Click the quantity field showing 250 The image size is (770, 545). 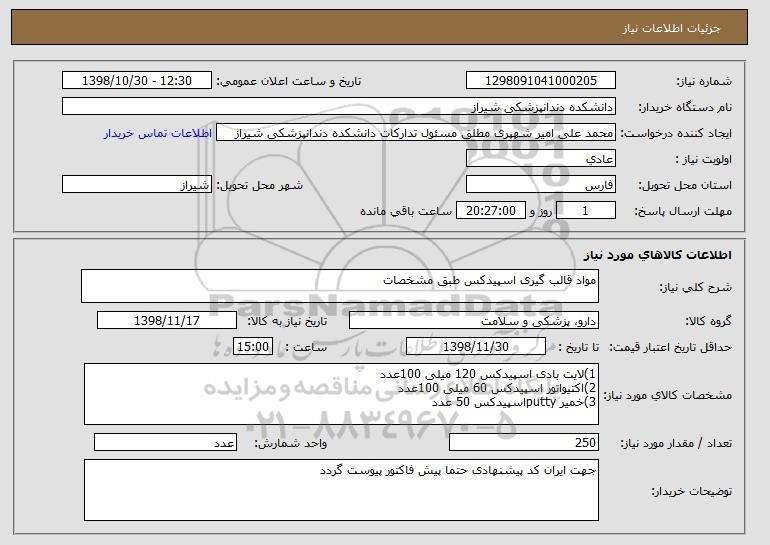coord(524,442)
